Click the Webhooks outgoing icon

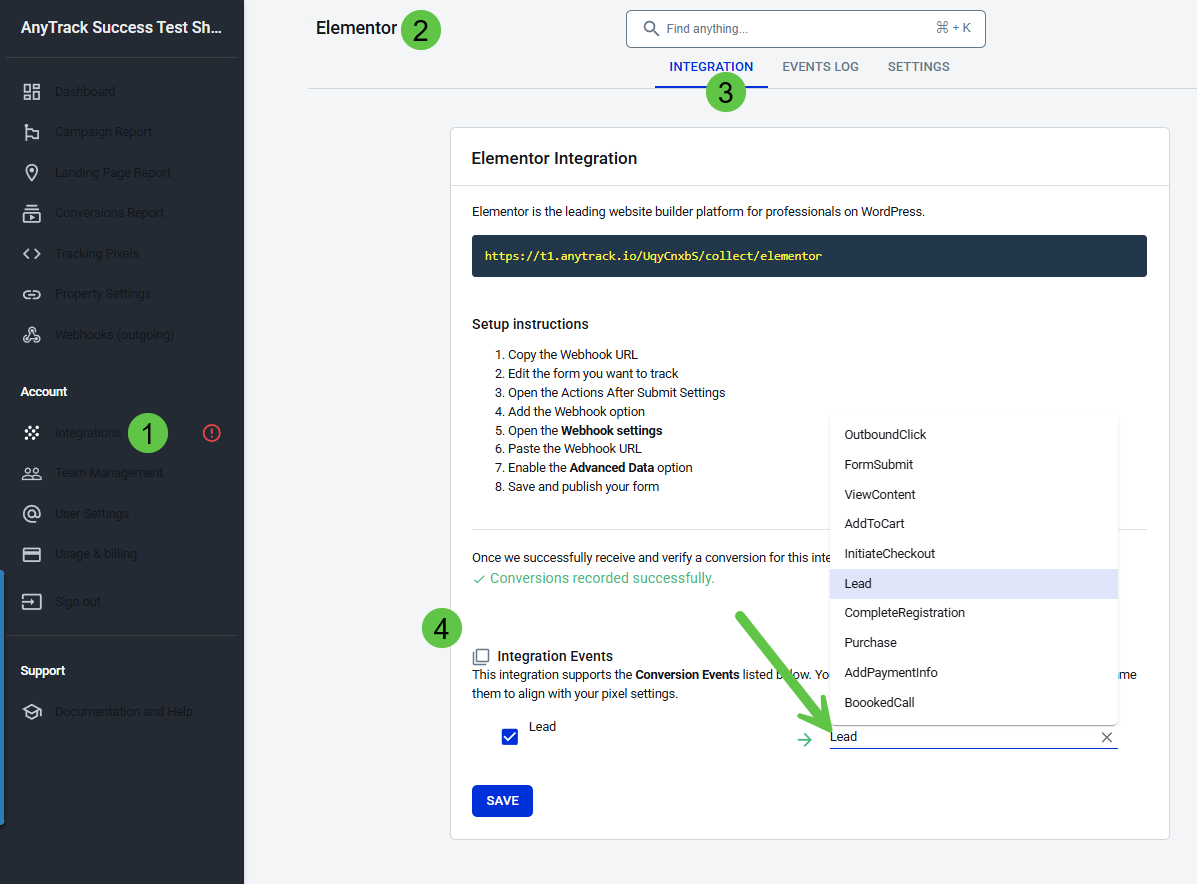(x=31, y=334)
